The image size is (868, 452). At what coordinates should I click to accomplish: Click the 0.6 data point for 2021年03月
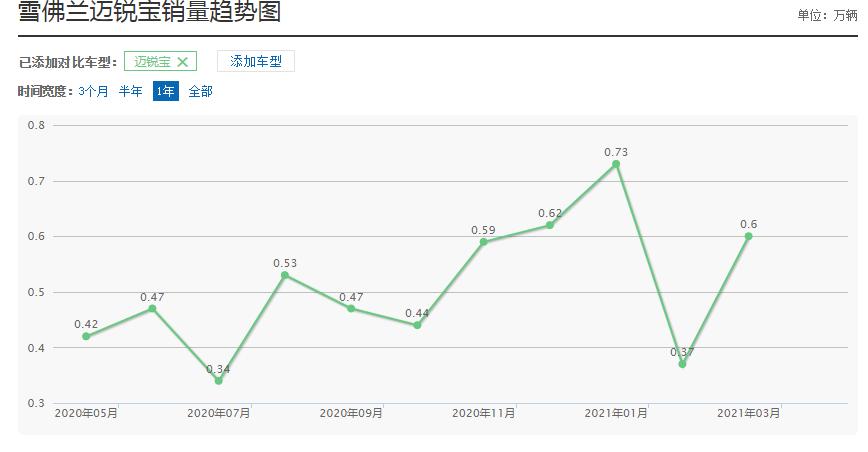click(748, 236)
